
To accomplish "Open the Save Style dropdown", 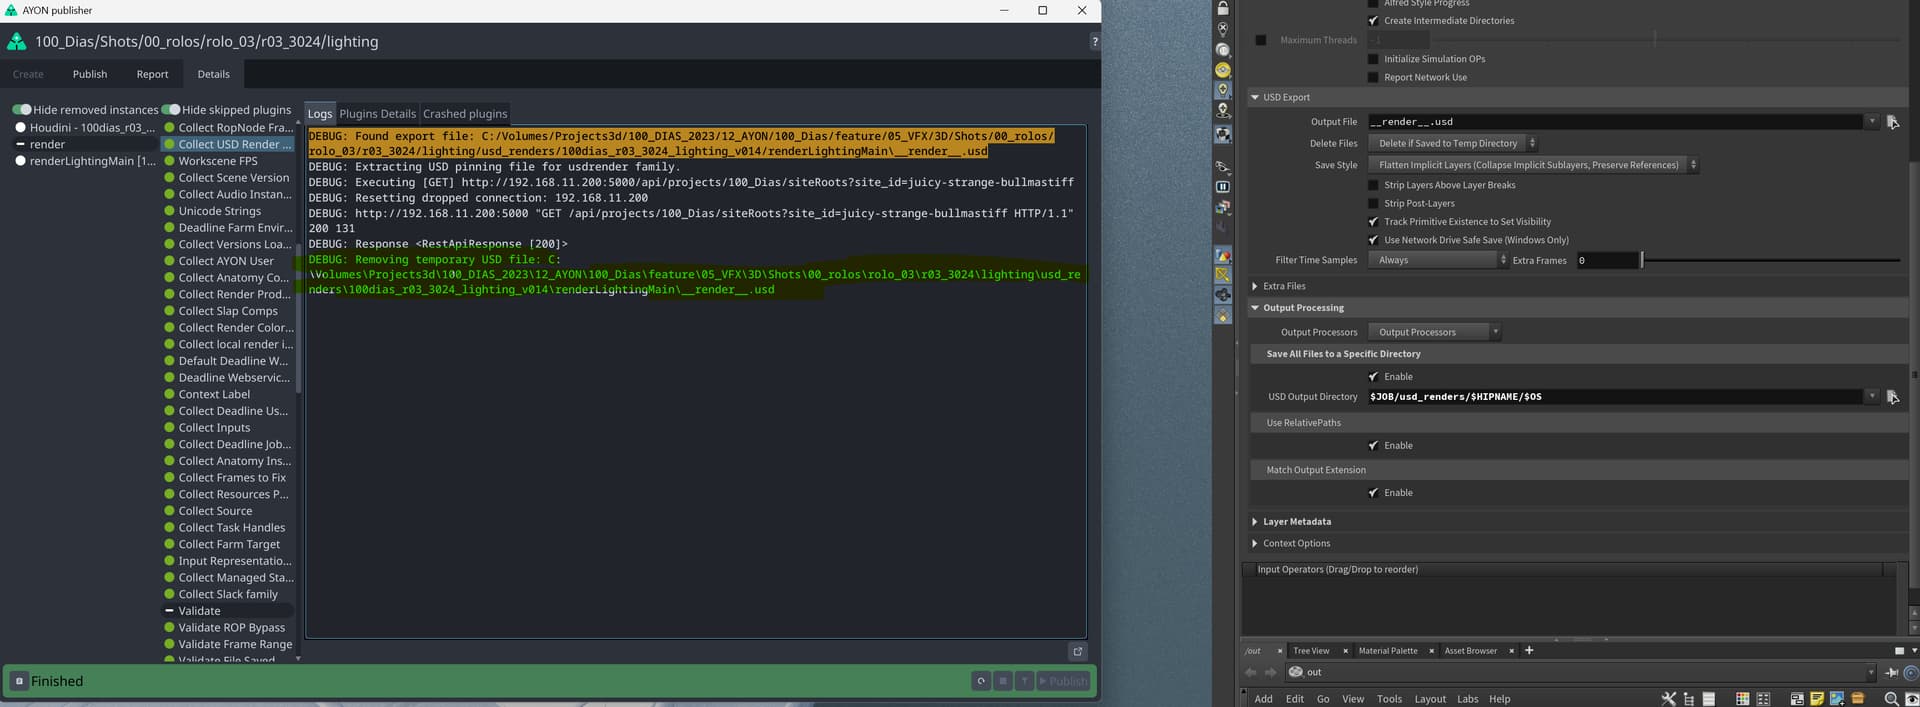I will [1532, 165].
